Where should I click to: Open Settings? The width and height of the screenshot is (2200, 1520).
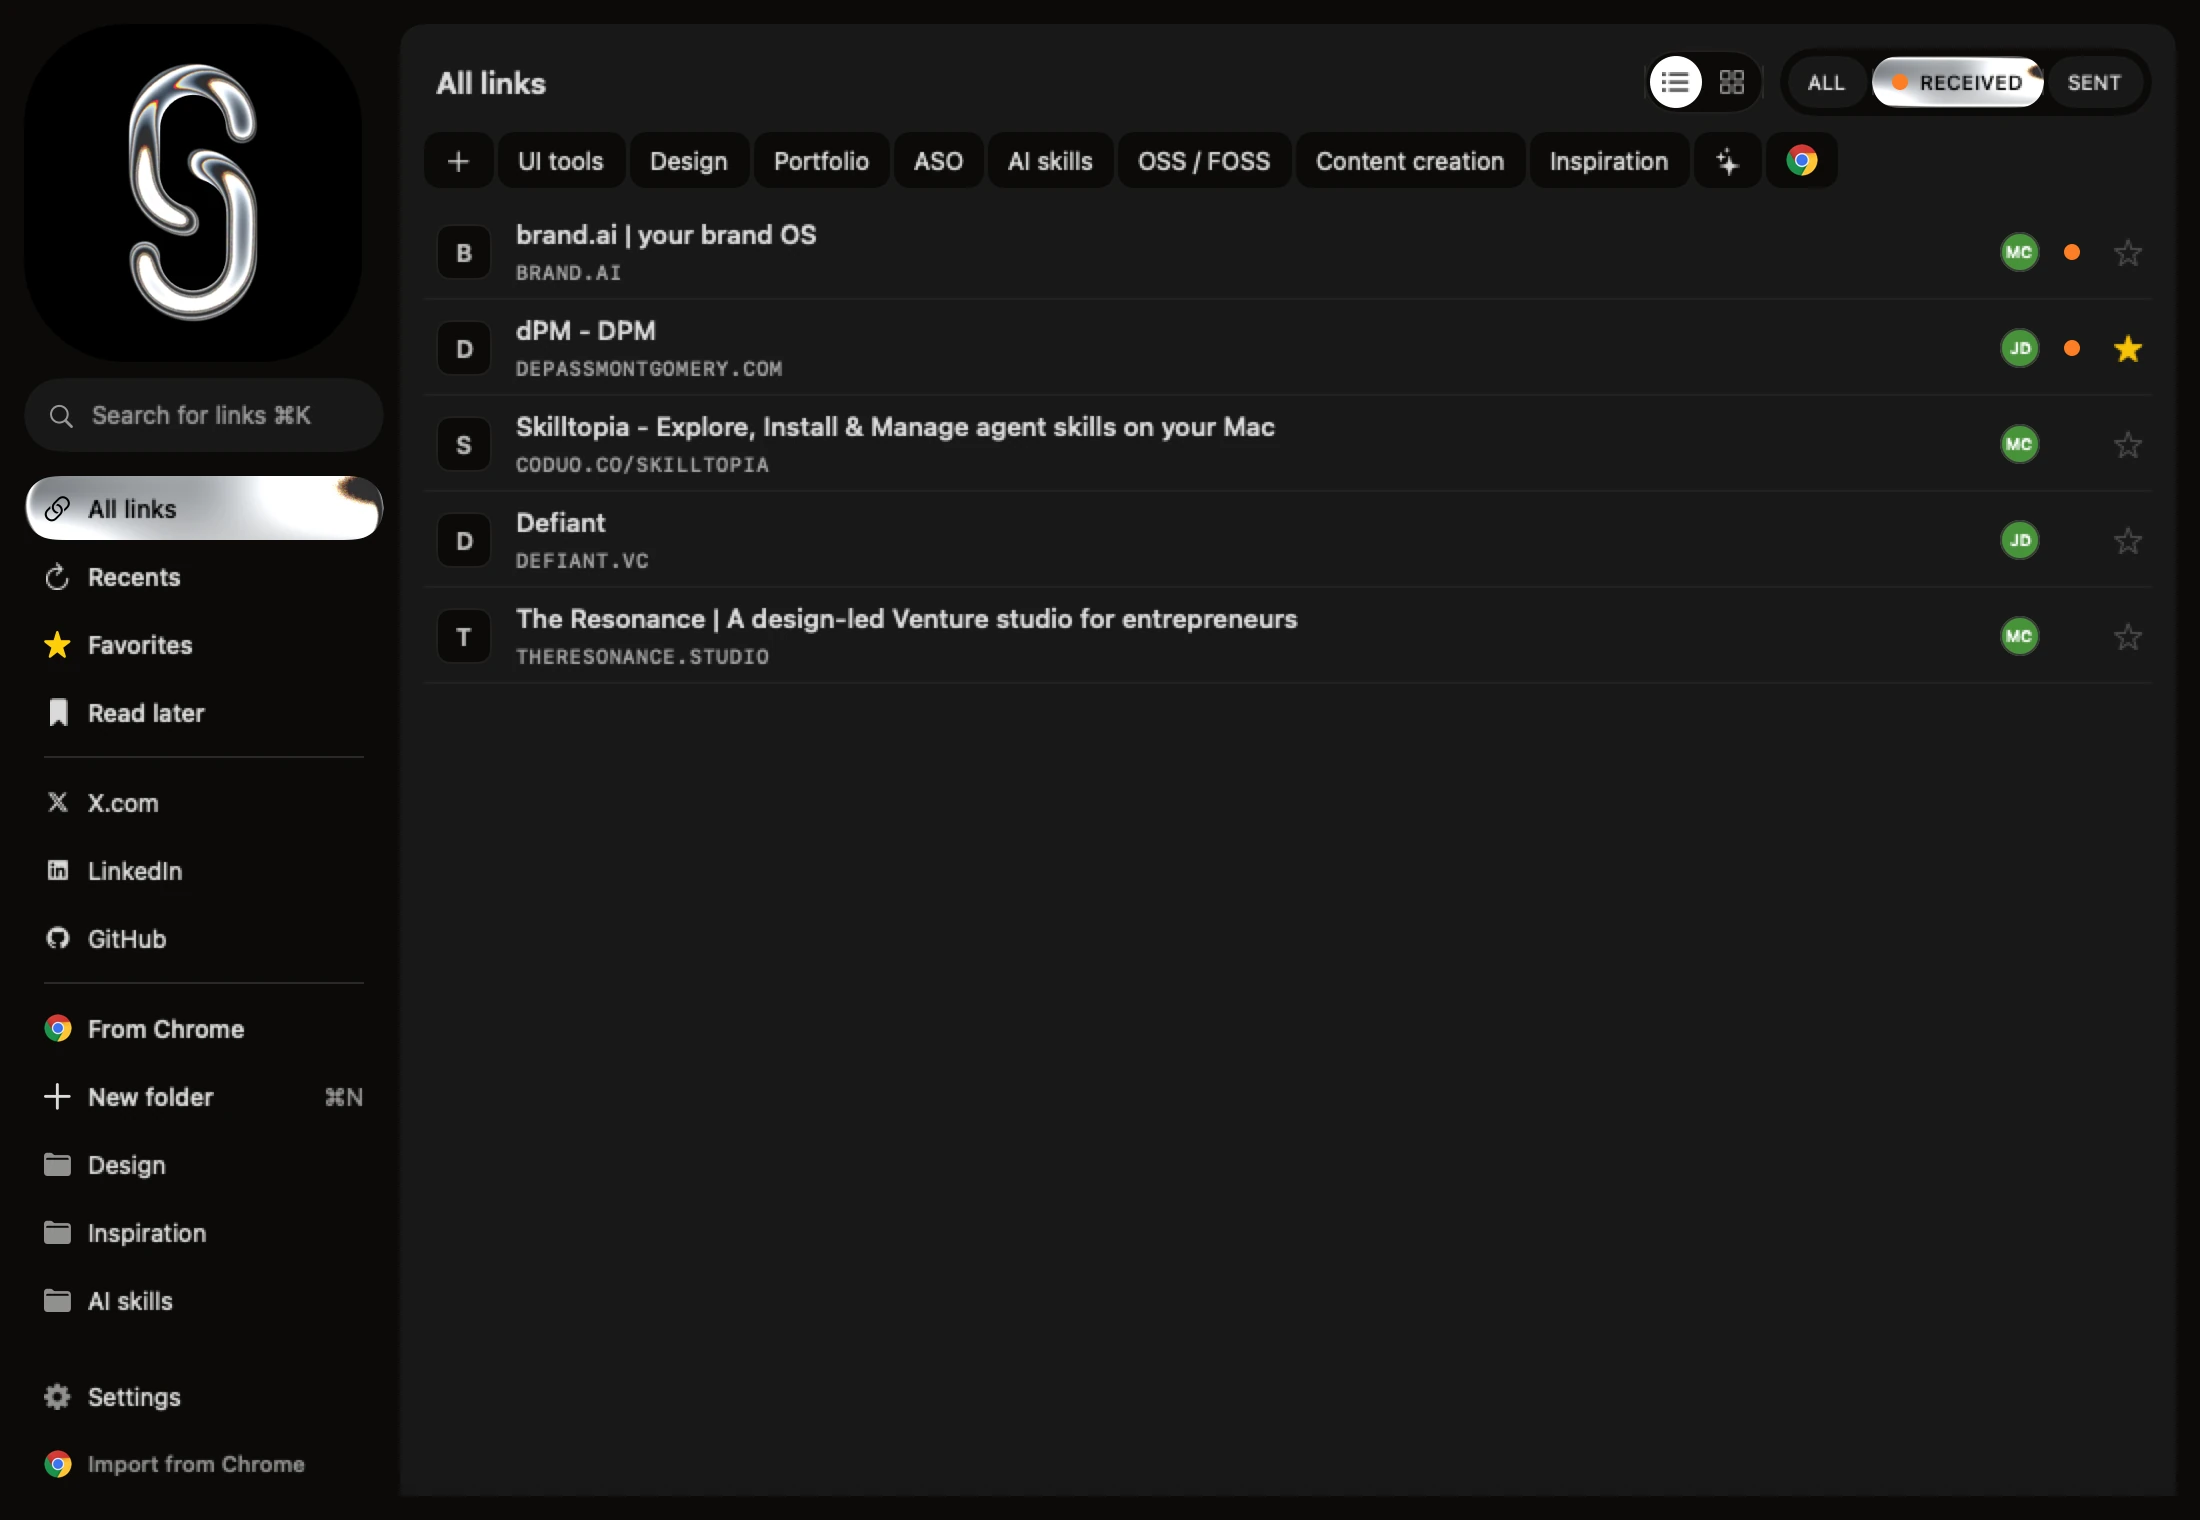click(x=204, y=1397)
